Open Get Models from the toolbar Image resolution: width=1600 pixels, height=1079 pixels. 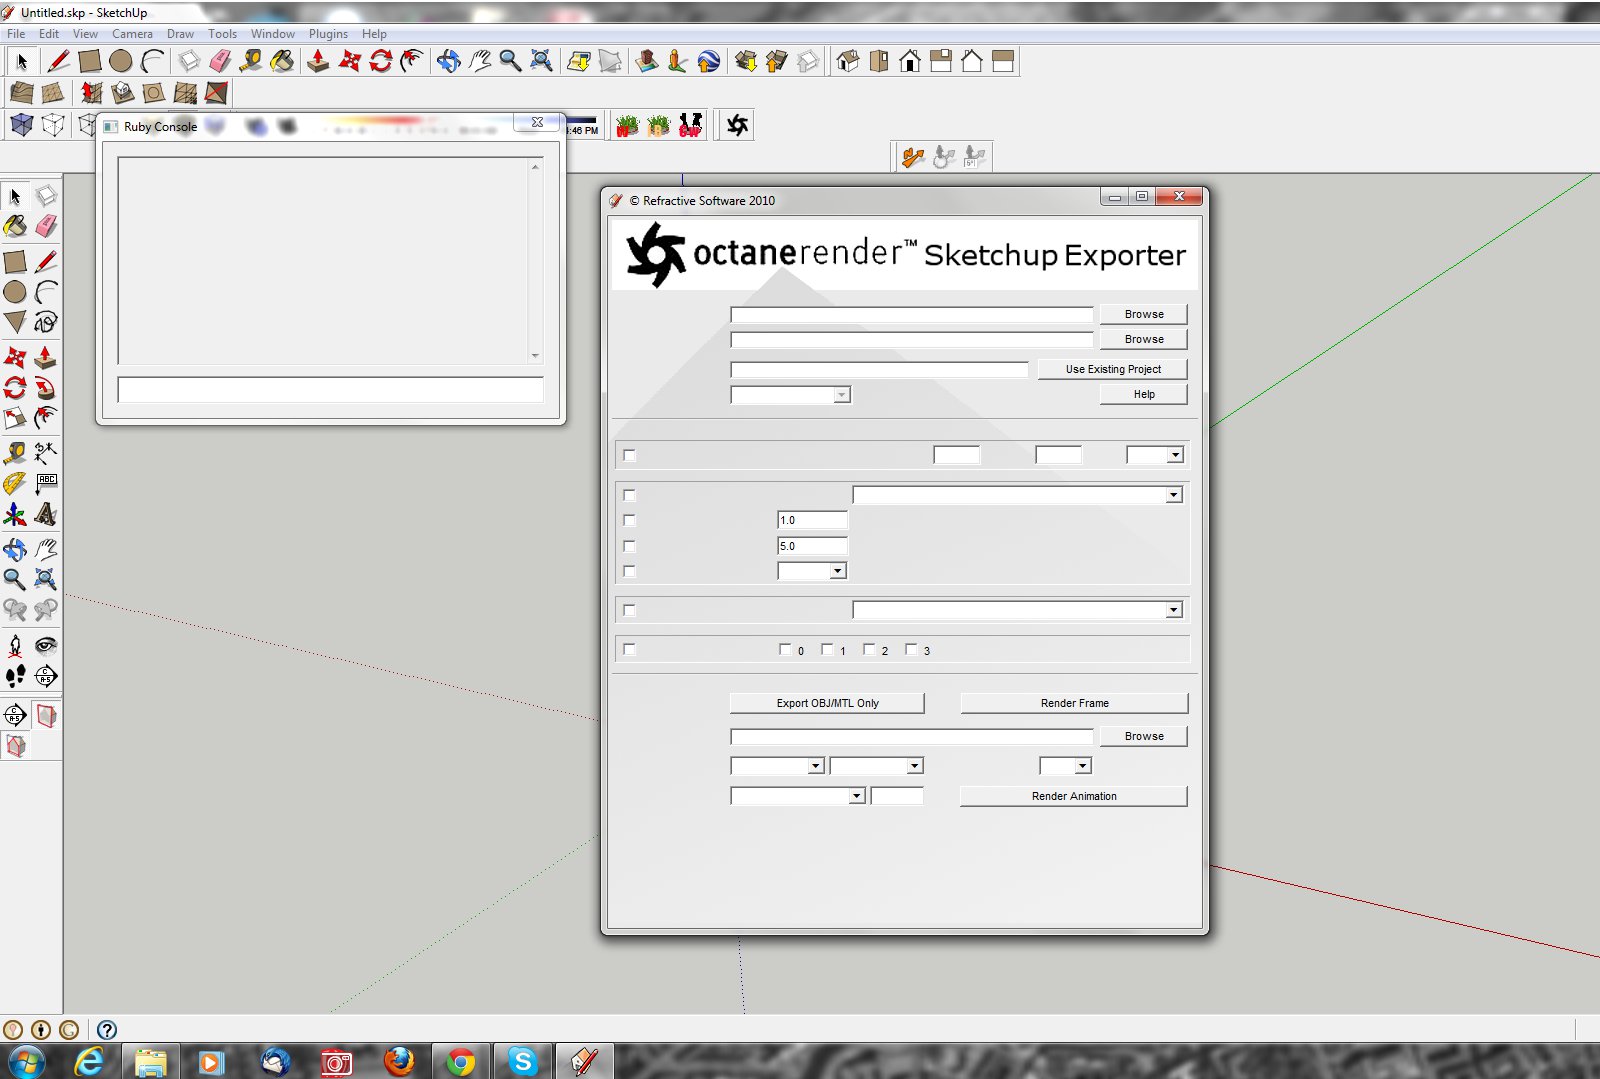(745, 61)
